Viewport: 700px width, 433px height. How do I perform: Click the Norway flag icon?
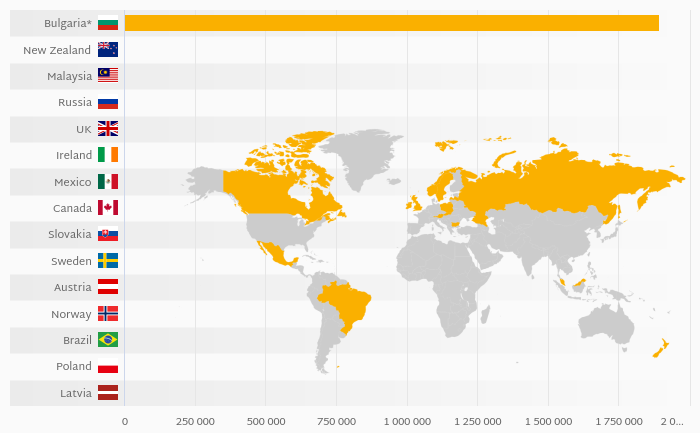108,314
